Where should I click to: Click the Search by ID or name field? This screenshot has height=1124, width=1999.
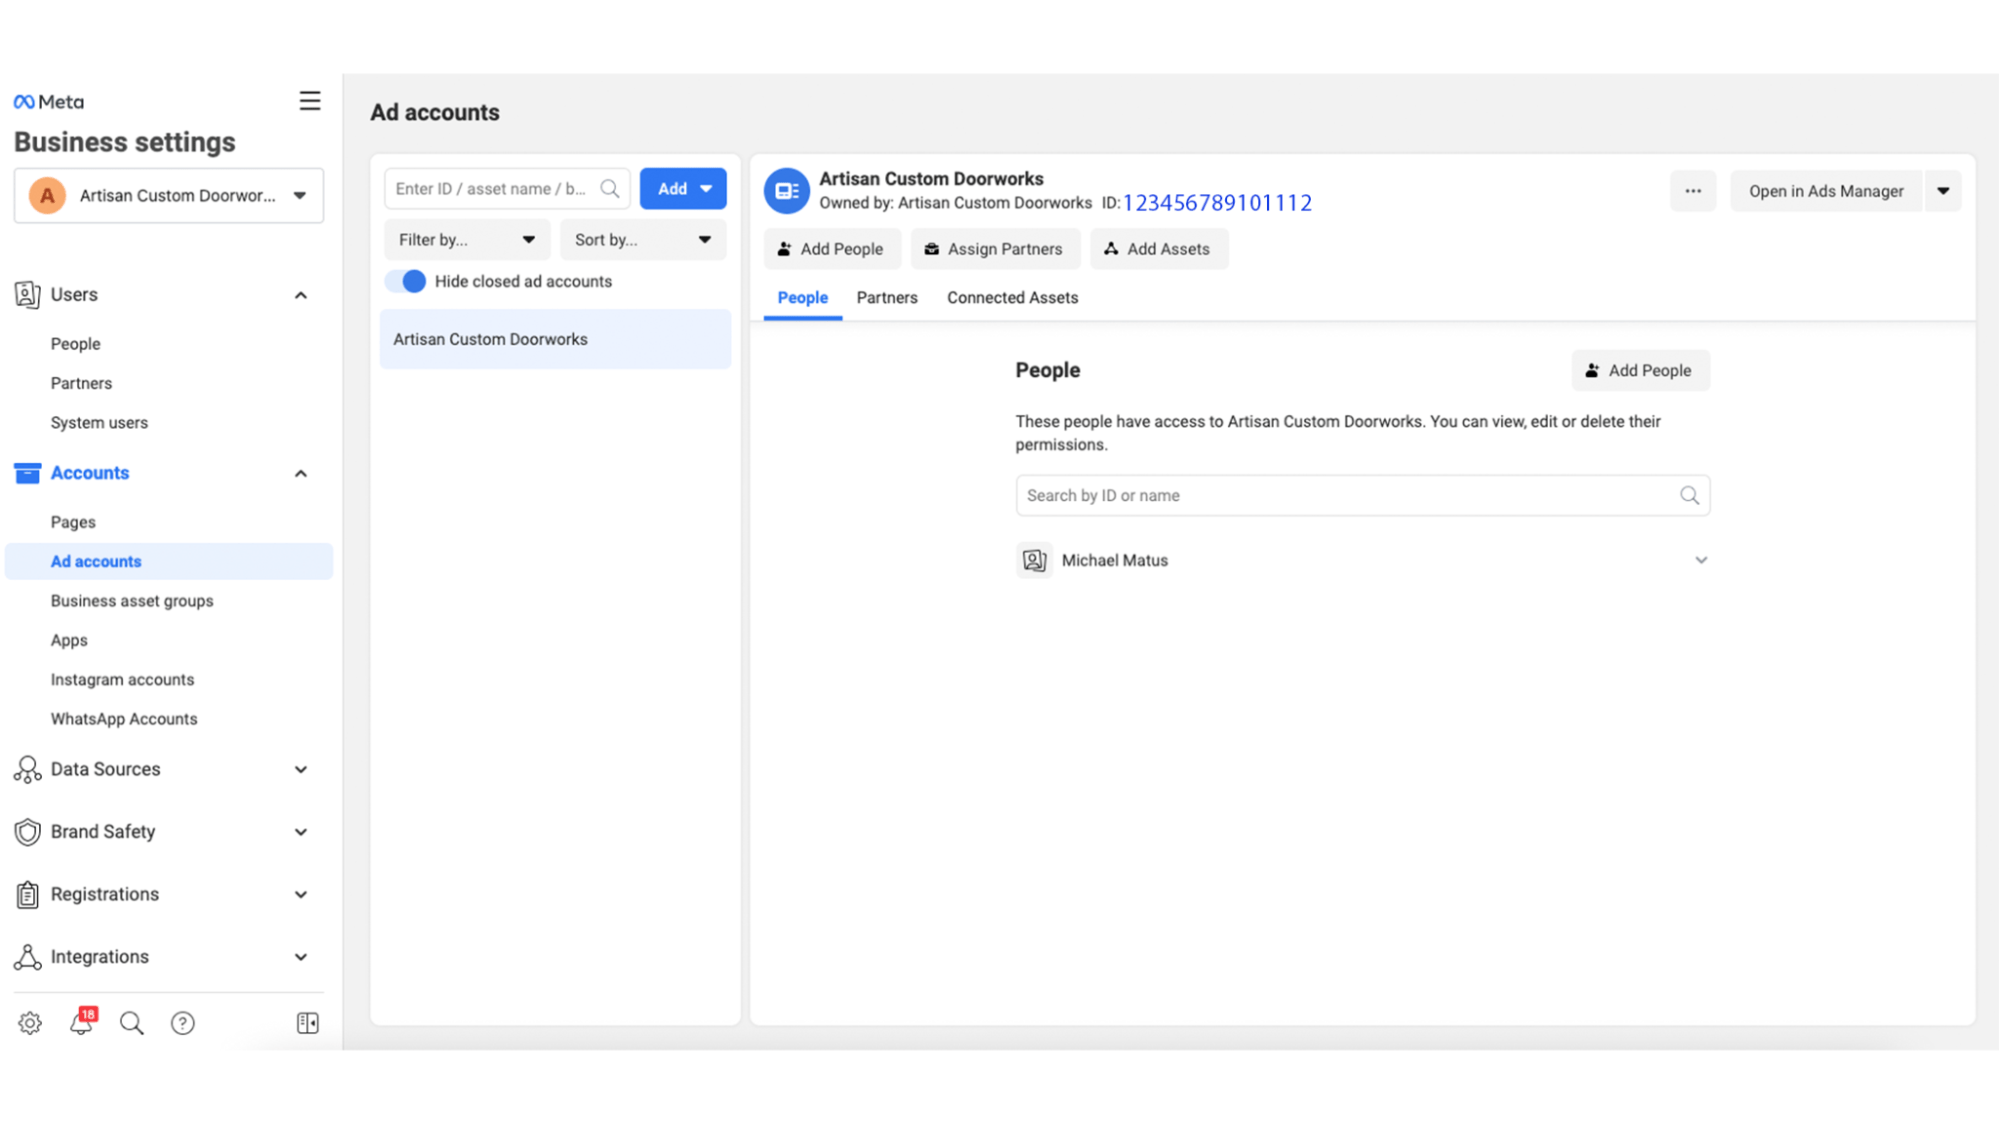(x=1362, y=495)
